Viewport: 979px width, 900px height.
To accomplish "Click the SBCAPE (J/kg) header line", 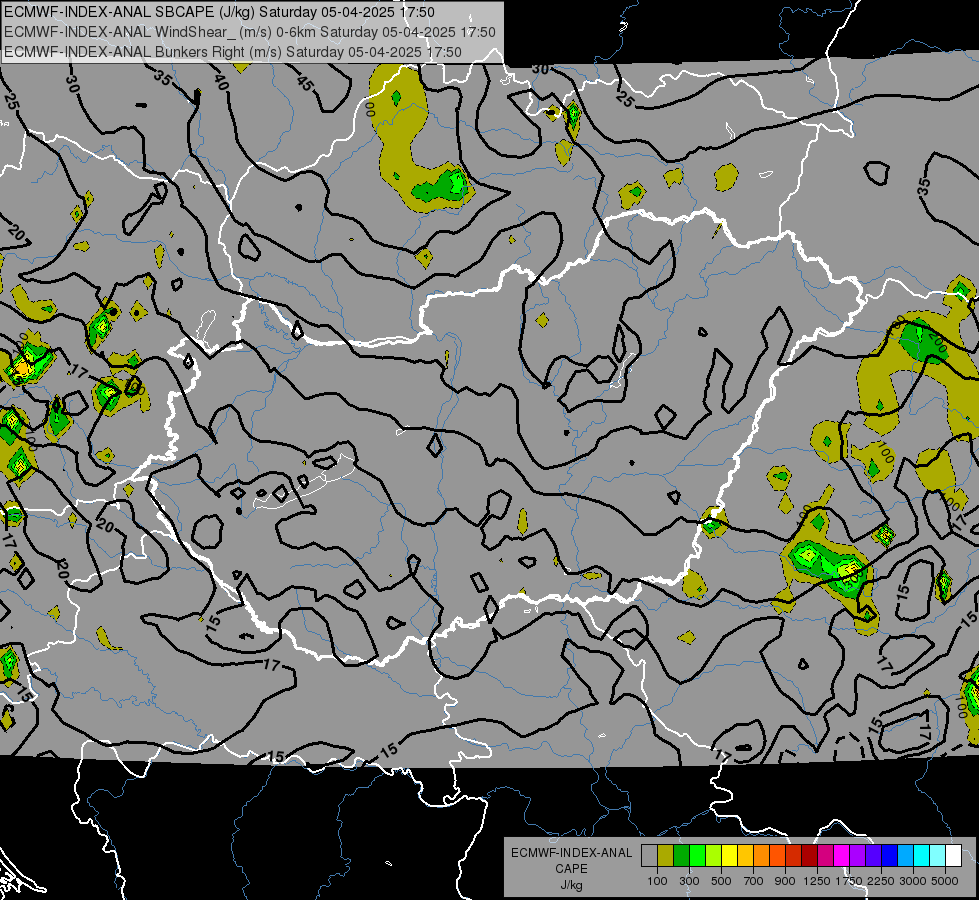I will tap(219, 12).
